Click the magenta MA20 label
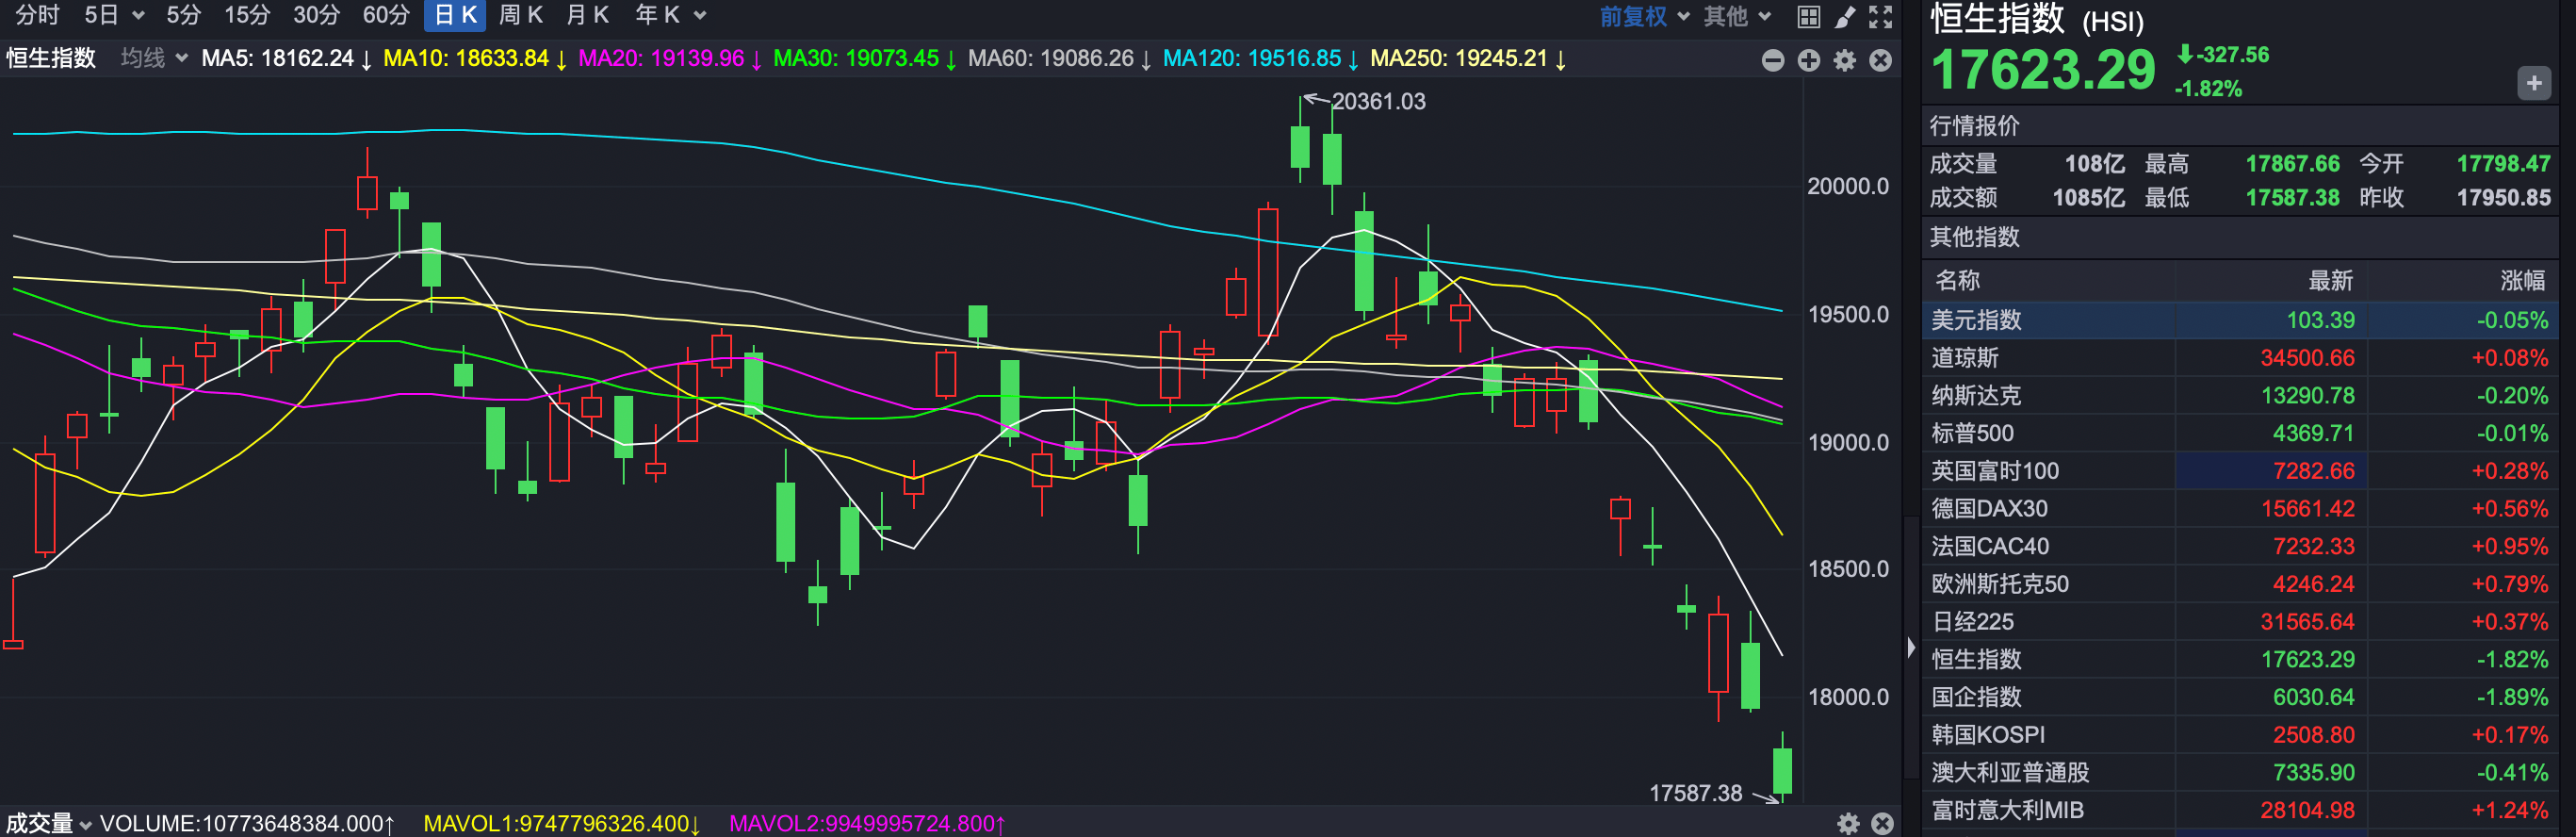 [x=670, y=58]
